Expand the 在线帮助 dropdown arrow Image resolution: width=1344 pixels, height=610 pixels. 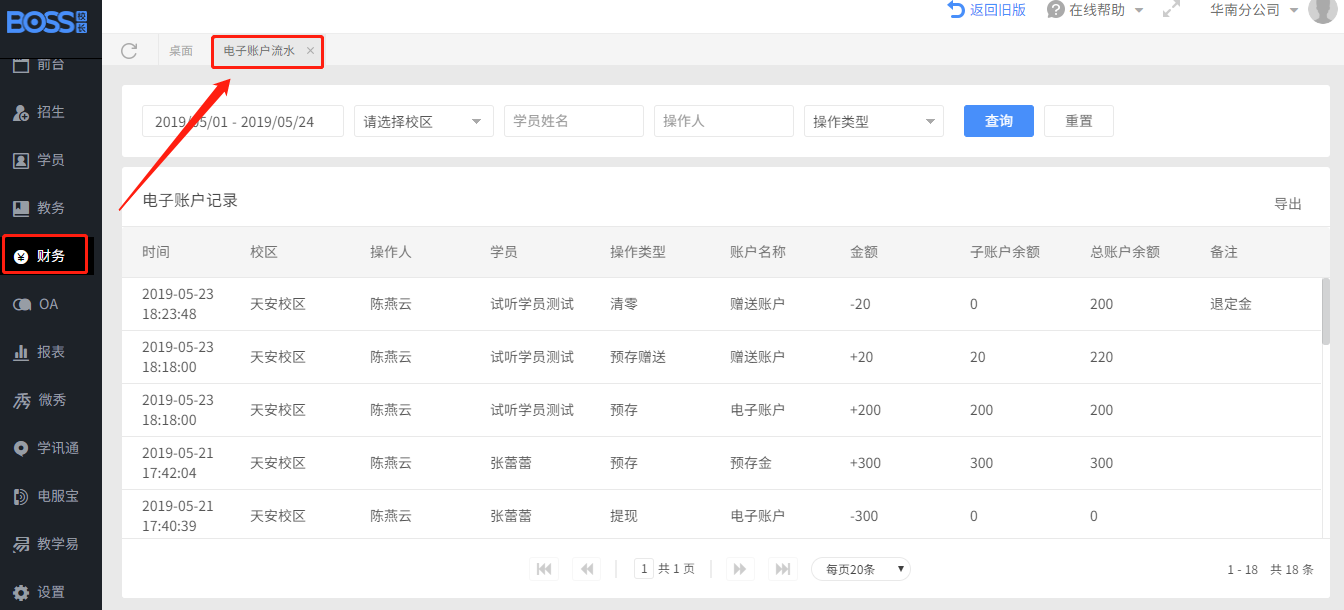click(1138, 10)
